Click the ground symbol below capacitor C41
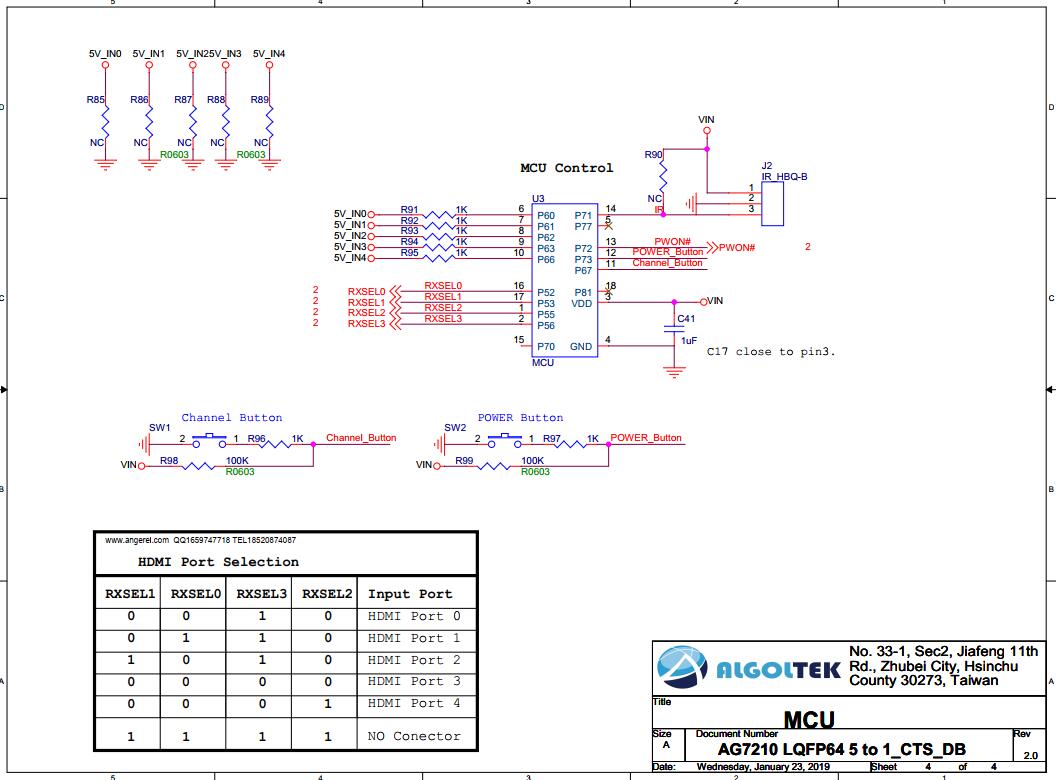This screenshot has width=1056, height=780. [674, 372]
